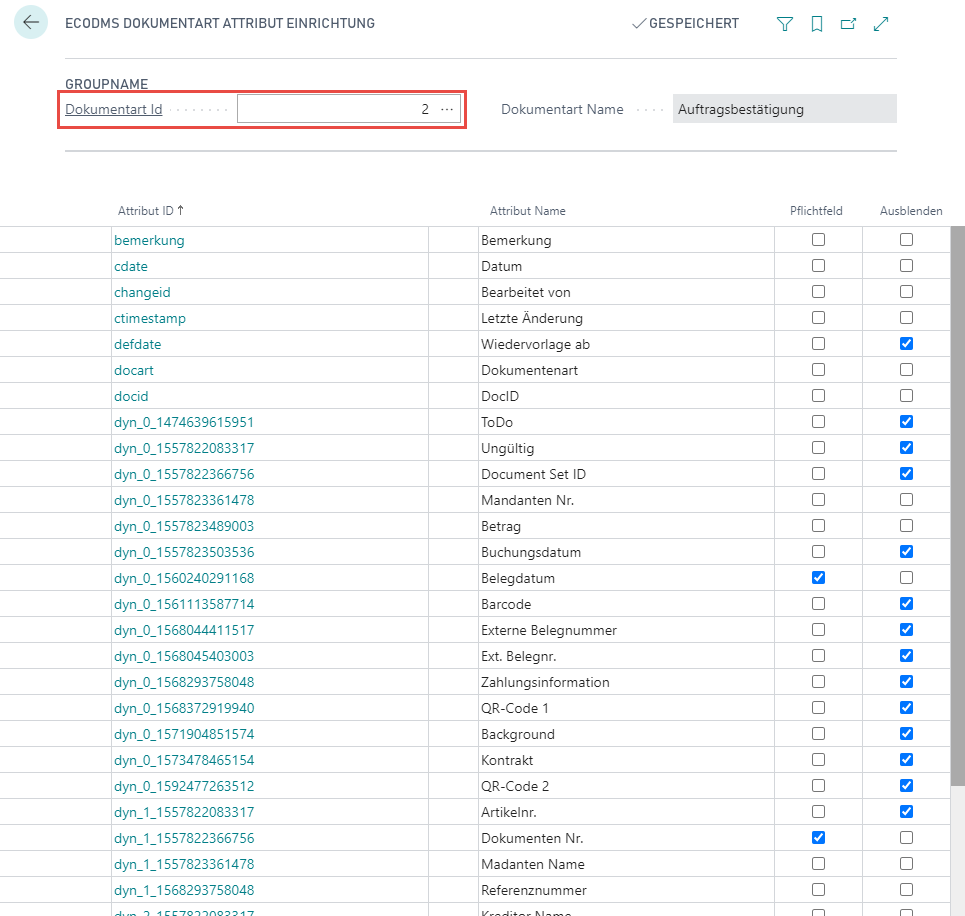The image size is (965, 916).
Task: Select the 'Zahlungsinformation' cell
Action: pyautogui.click(x=626, y=682)
